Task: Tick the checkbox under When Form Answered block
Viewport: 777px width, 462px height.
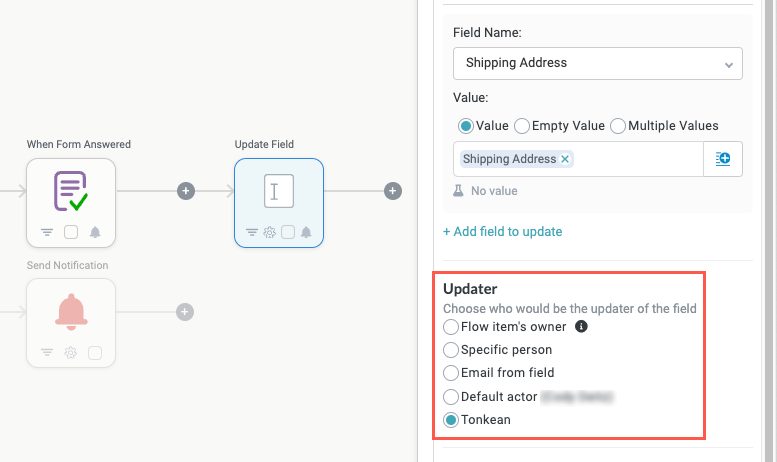Action: (71, 232)
